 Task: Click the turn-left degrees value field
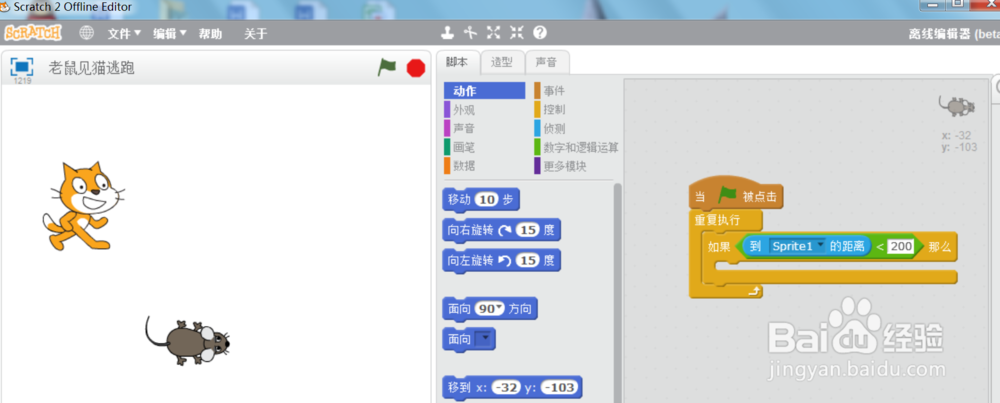527,261
